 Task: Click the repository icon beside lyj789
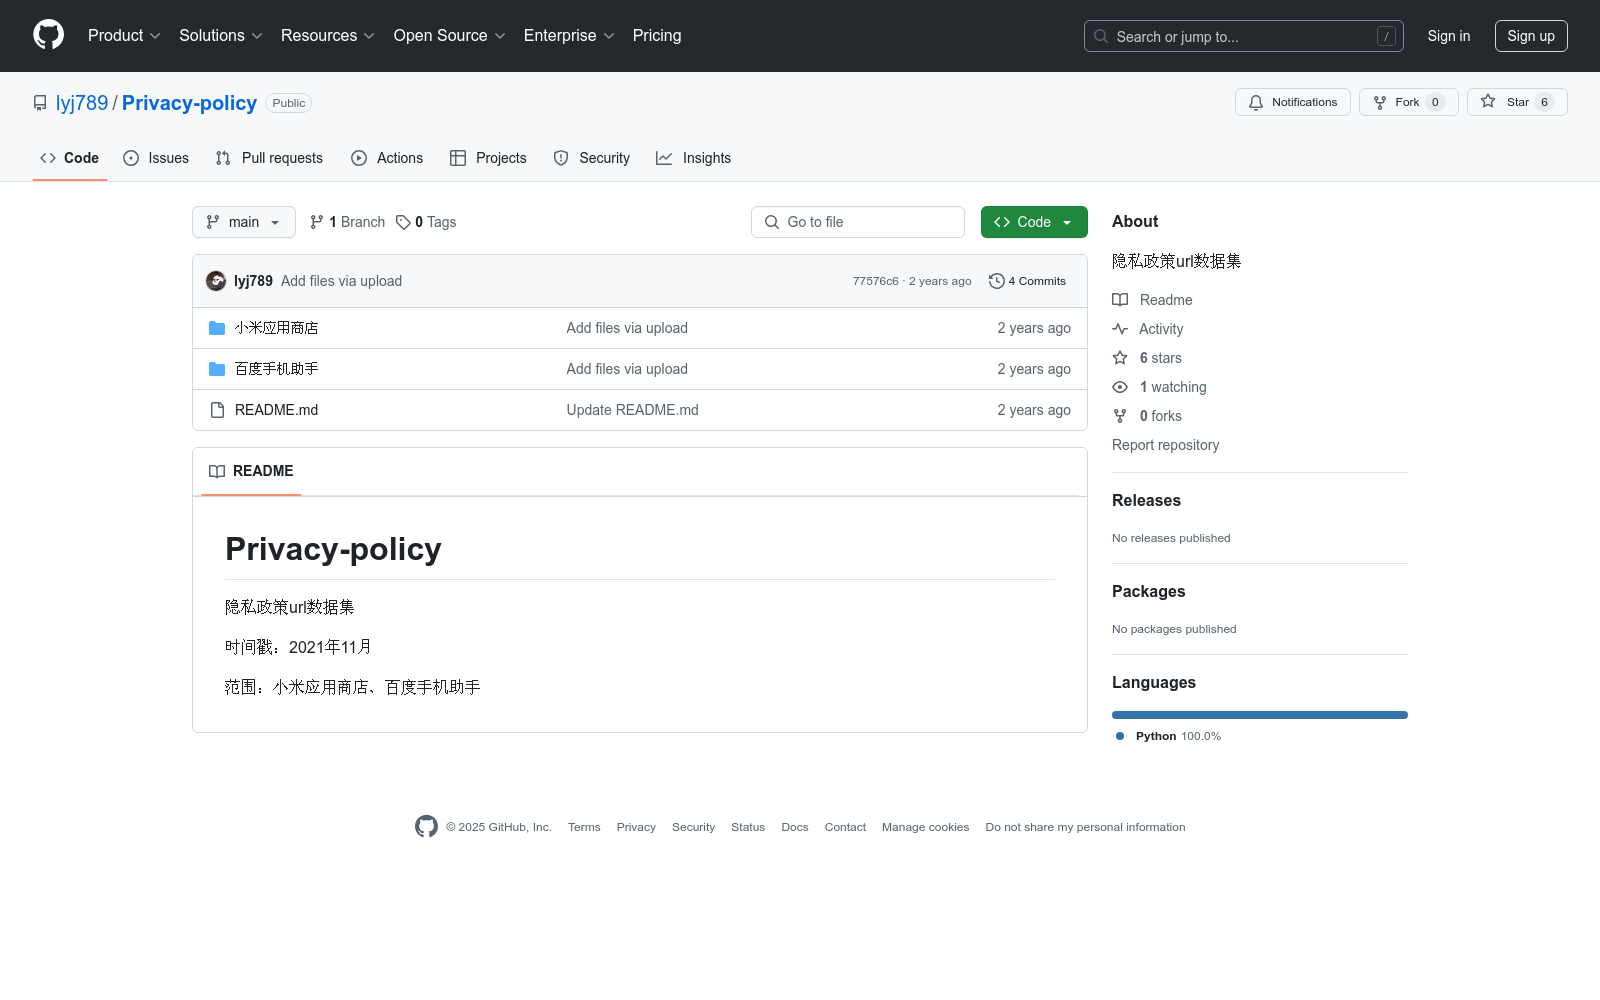coord(40,103)
